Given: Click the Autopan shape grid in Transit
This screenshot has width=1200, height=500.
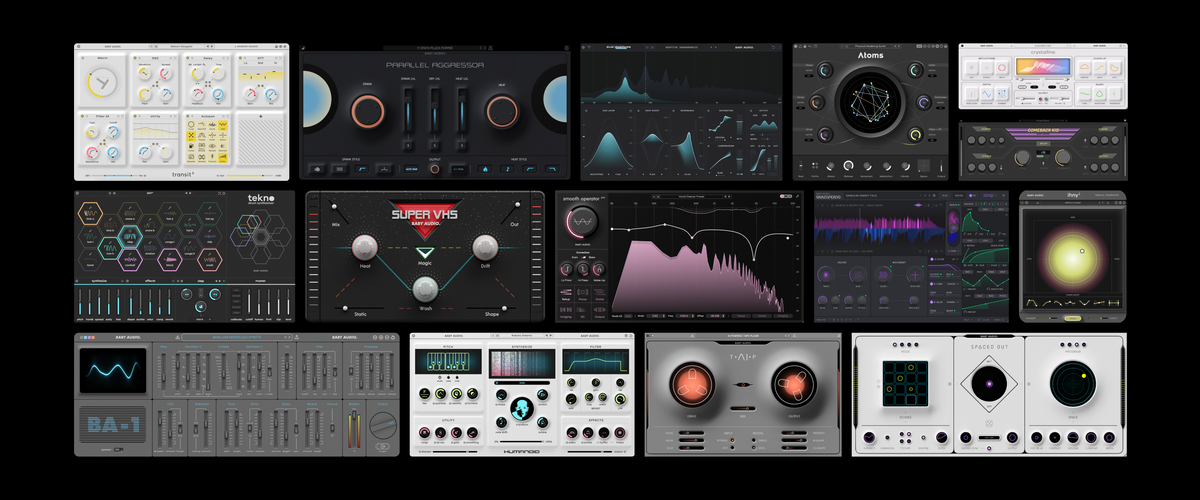Looking at the screenshot, I should coord(208,142).
